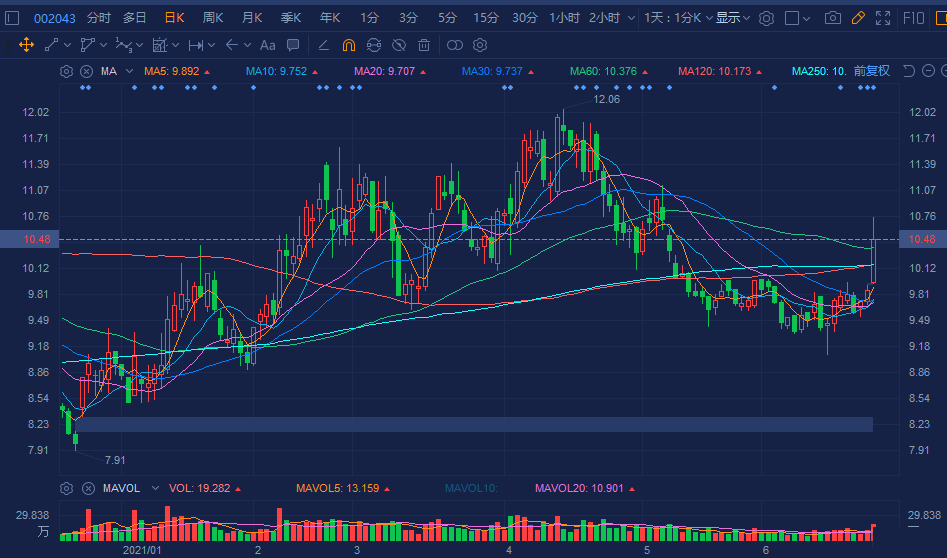
Task: Select the move crosshair cursor tool
Action: (26, 45)
